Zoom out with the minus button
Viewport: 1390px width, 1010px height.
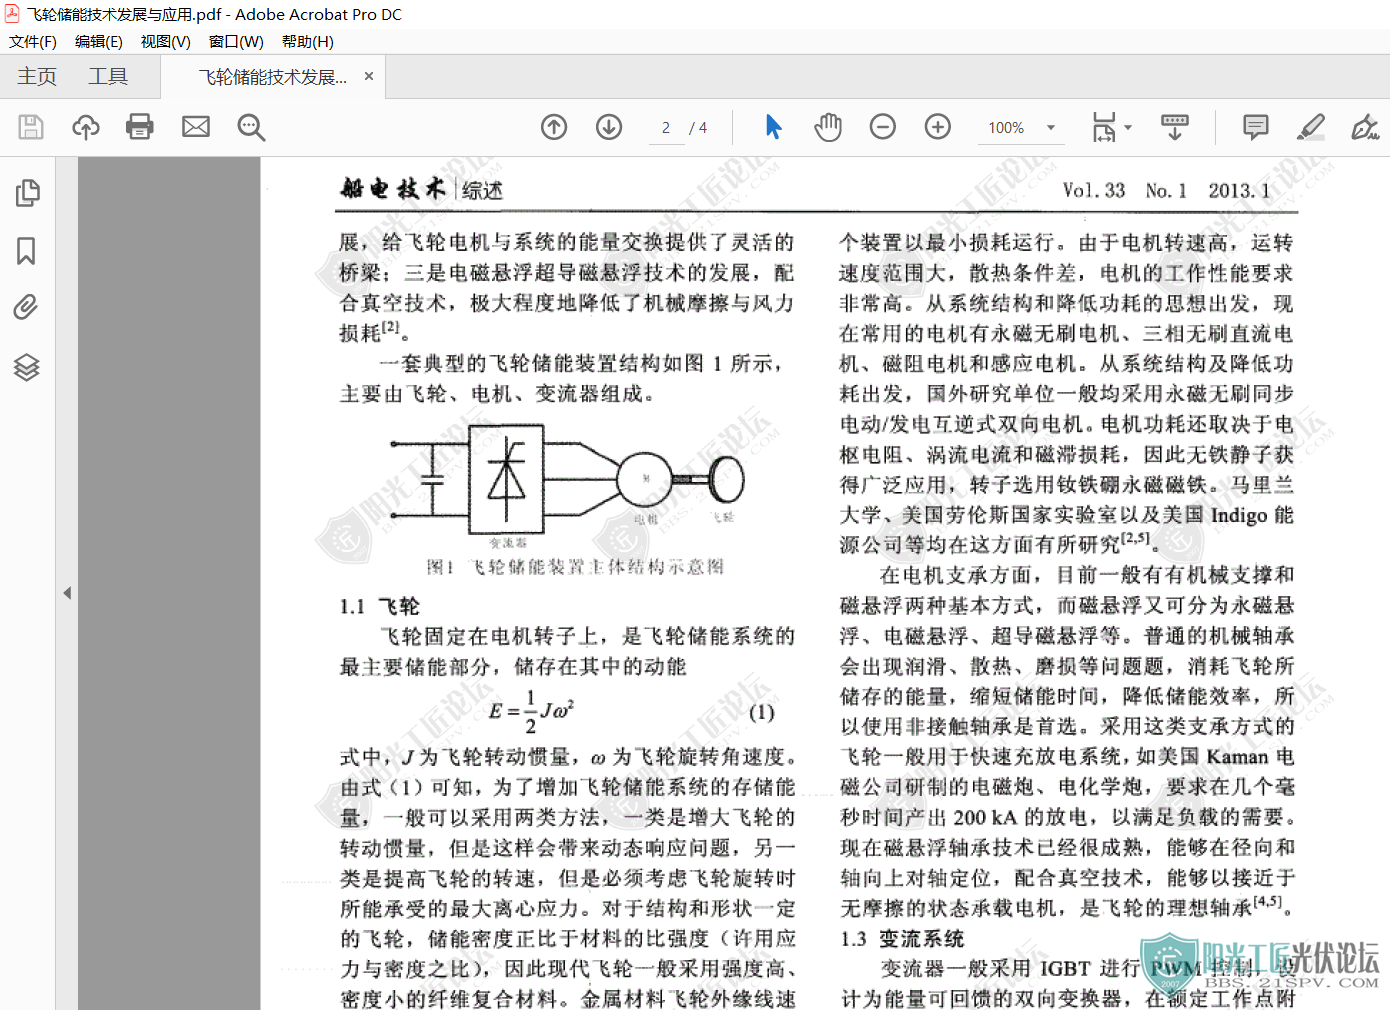pyautogui.click(x=883, y=127)
